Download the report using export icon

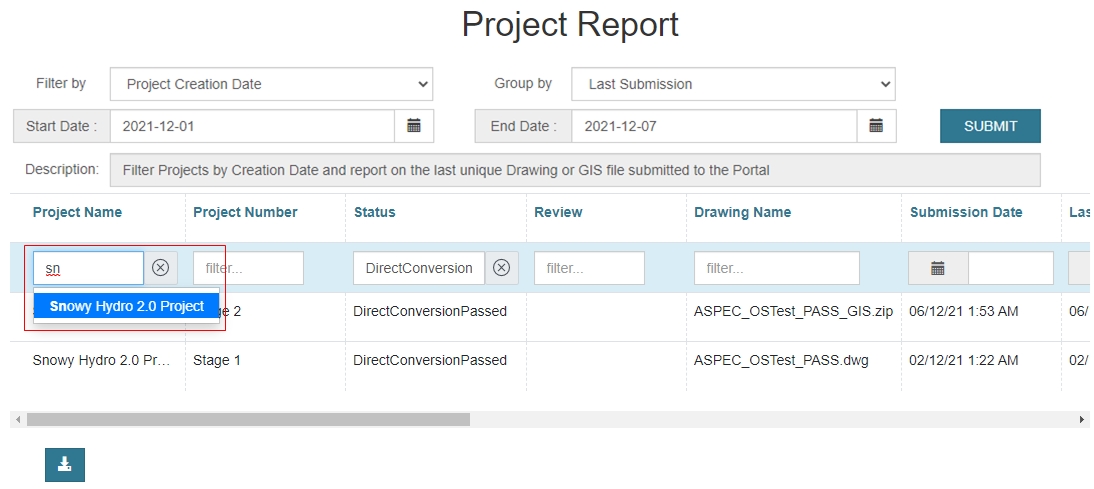pyautogui.click(x=65, y=465)
